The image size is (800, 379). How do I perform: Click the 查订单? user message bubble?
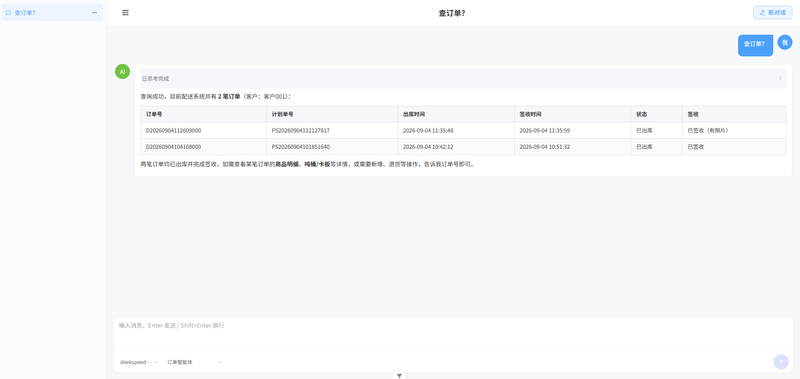coord(755,45)
